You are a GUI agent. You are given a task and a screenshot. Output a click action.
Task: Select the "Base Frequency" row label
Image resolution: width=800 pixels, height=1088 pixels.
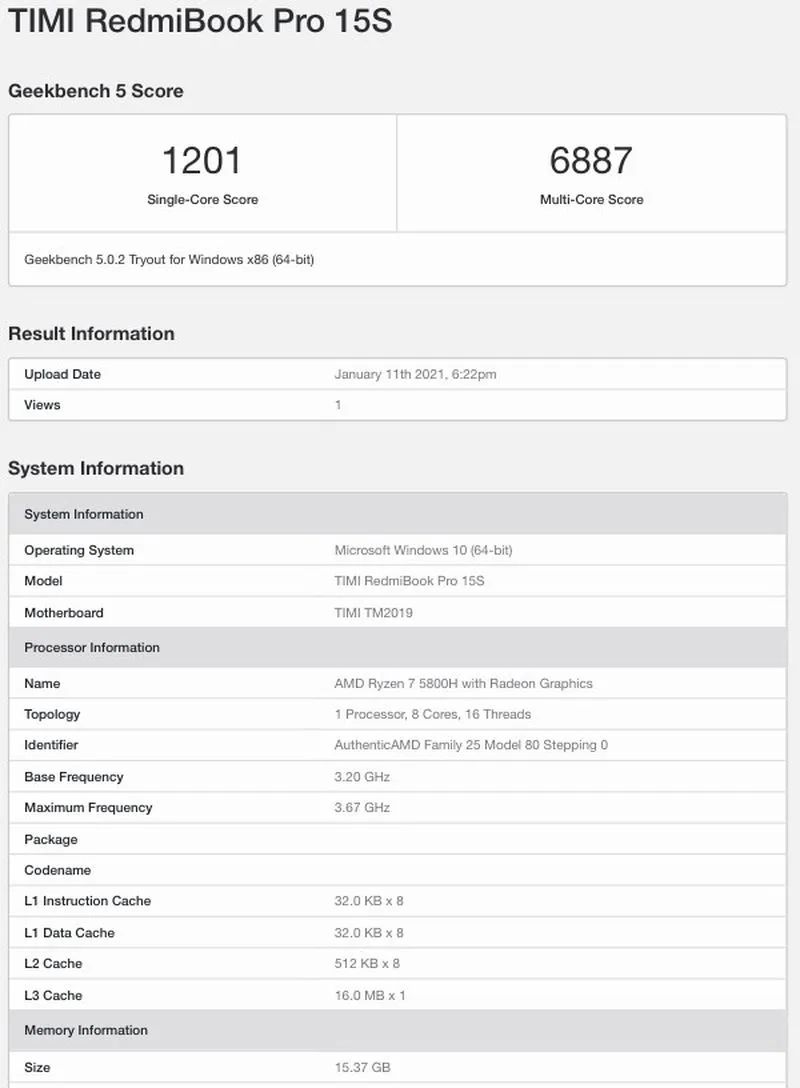[74, 776]
